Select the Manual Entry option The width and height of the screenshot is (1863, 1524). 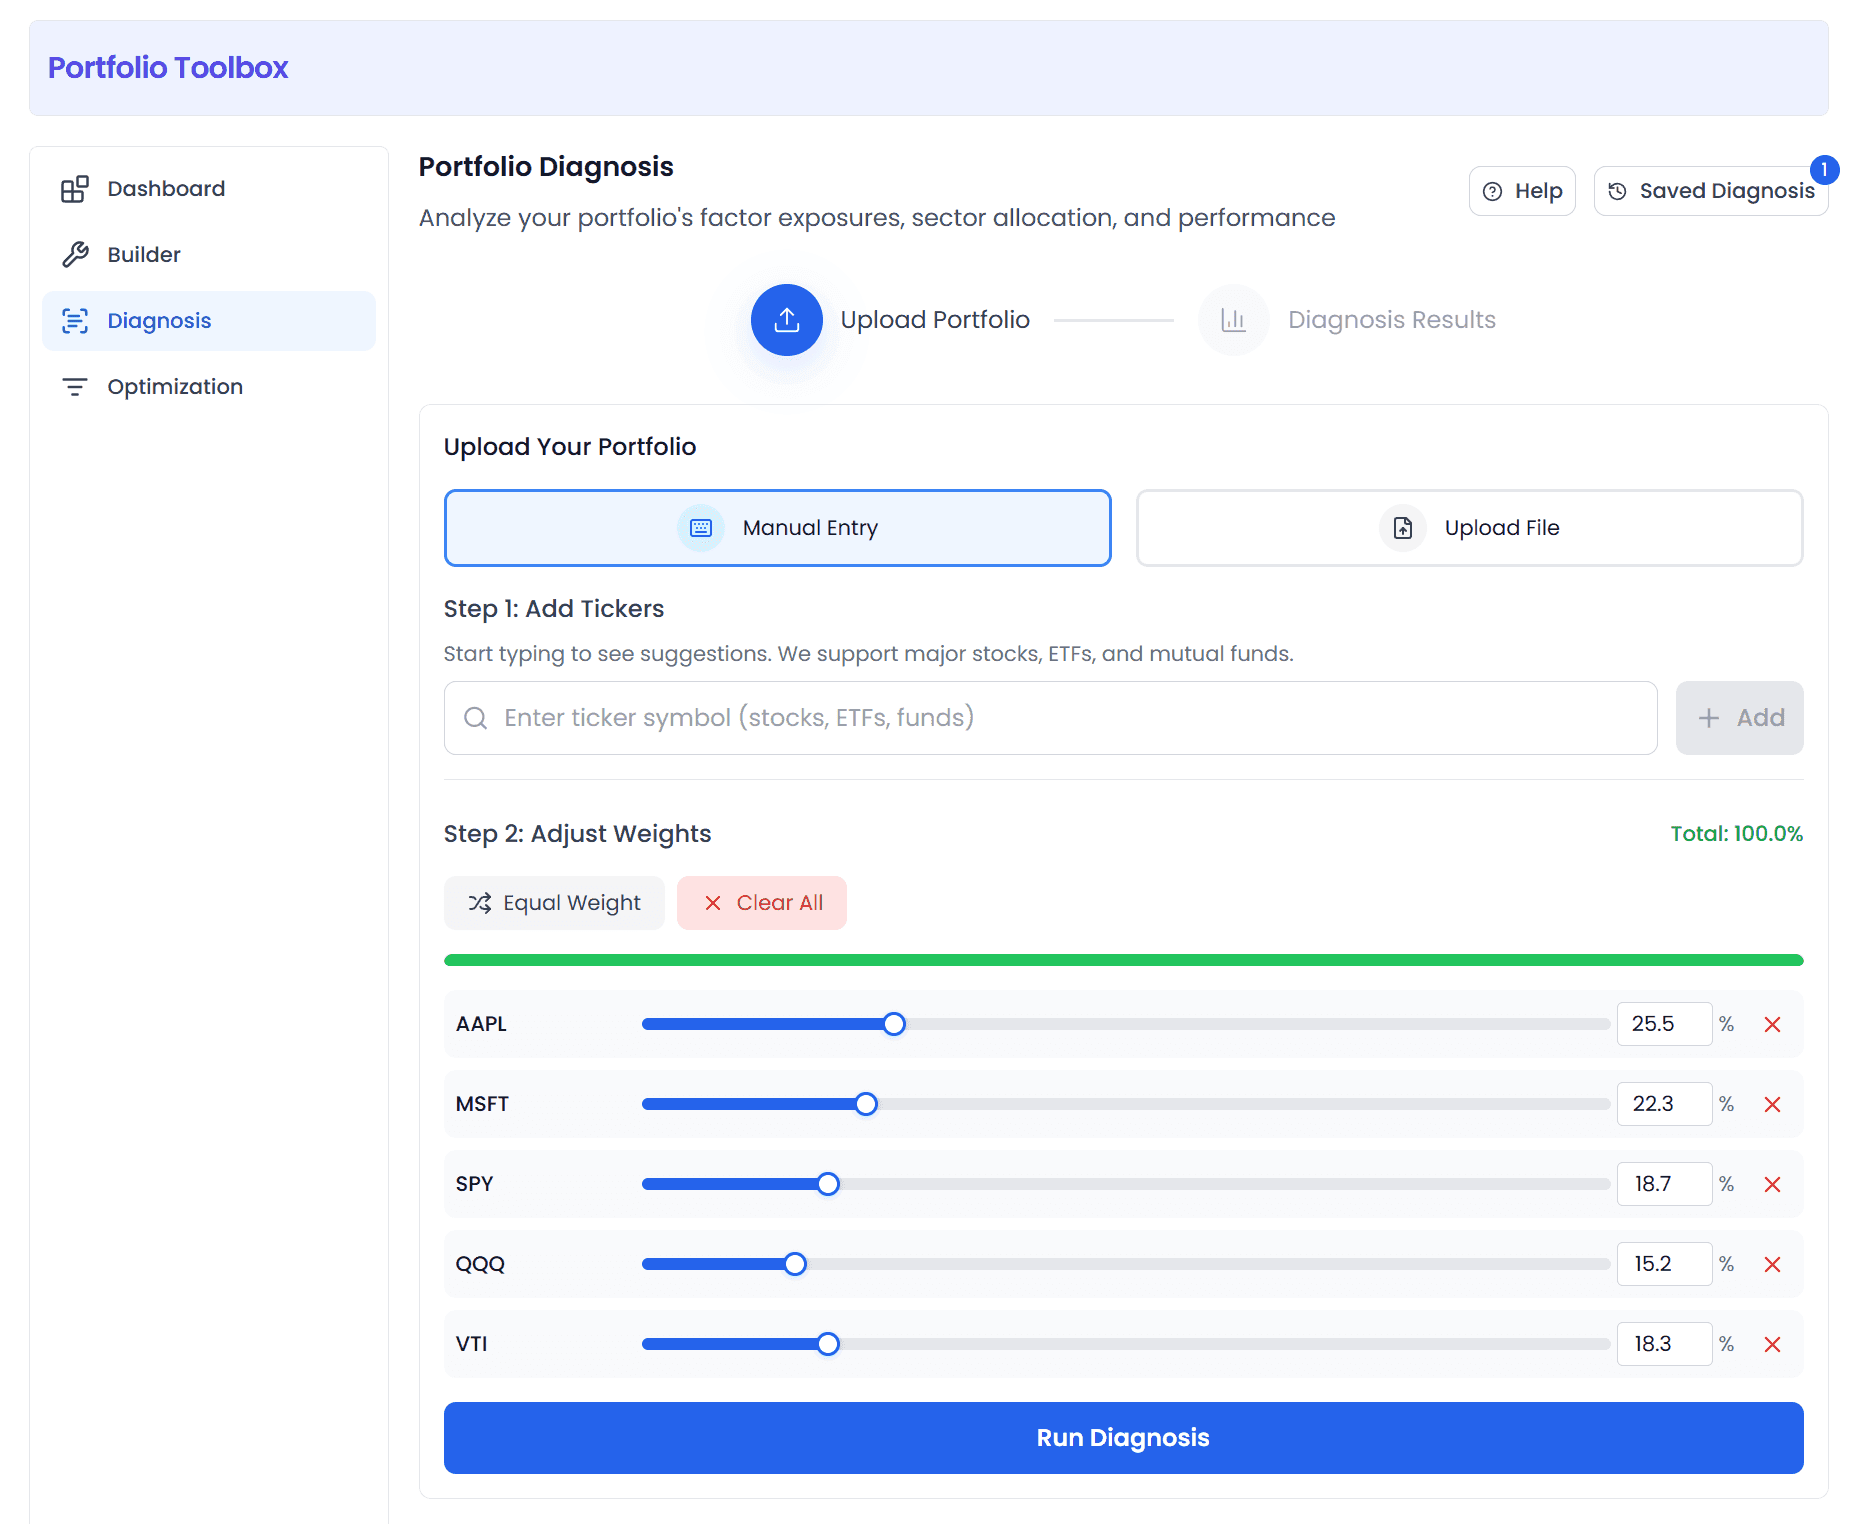click(x=777, y=528)
